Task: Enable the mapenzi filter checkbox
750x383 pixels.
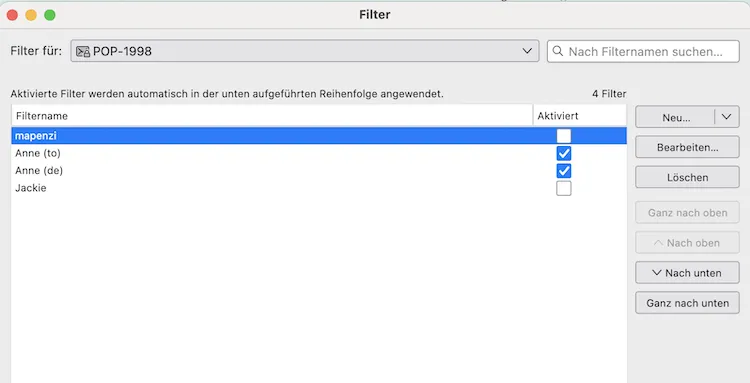Action: [x=563, y=136]
